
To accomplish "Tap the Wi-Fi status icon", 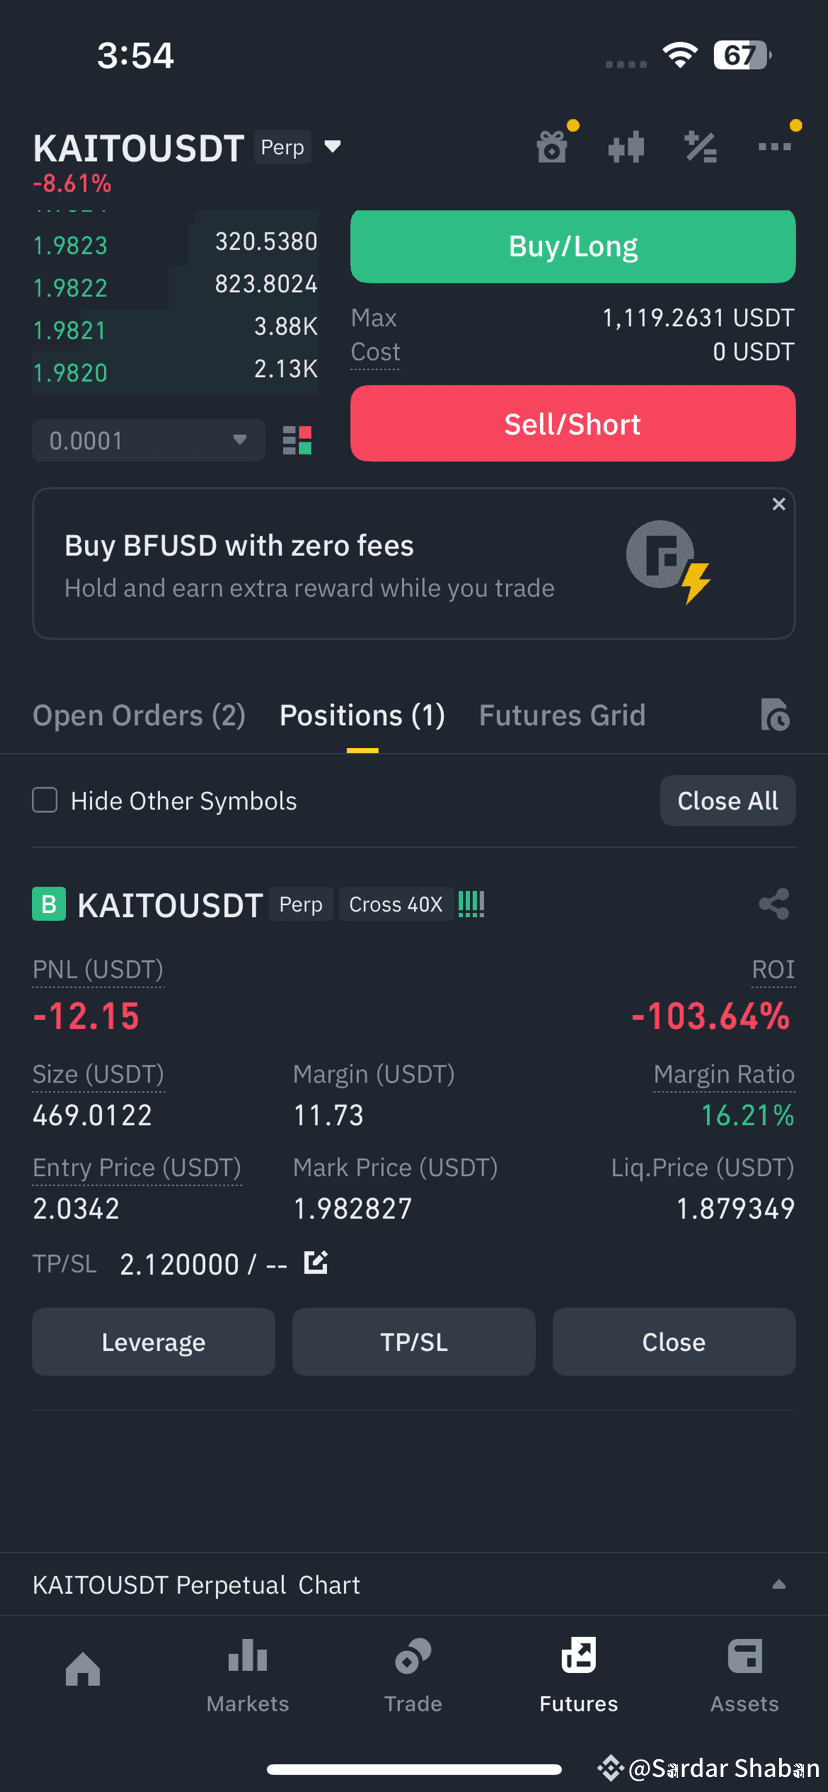I will pyautogui.click(x=680, y=55).
